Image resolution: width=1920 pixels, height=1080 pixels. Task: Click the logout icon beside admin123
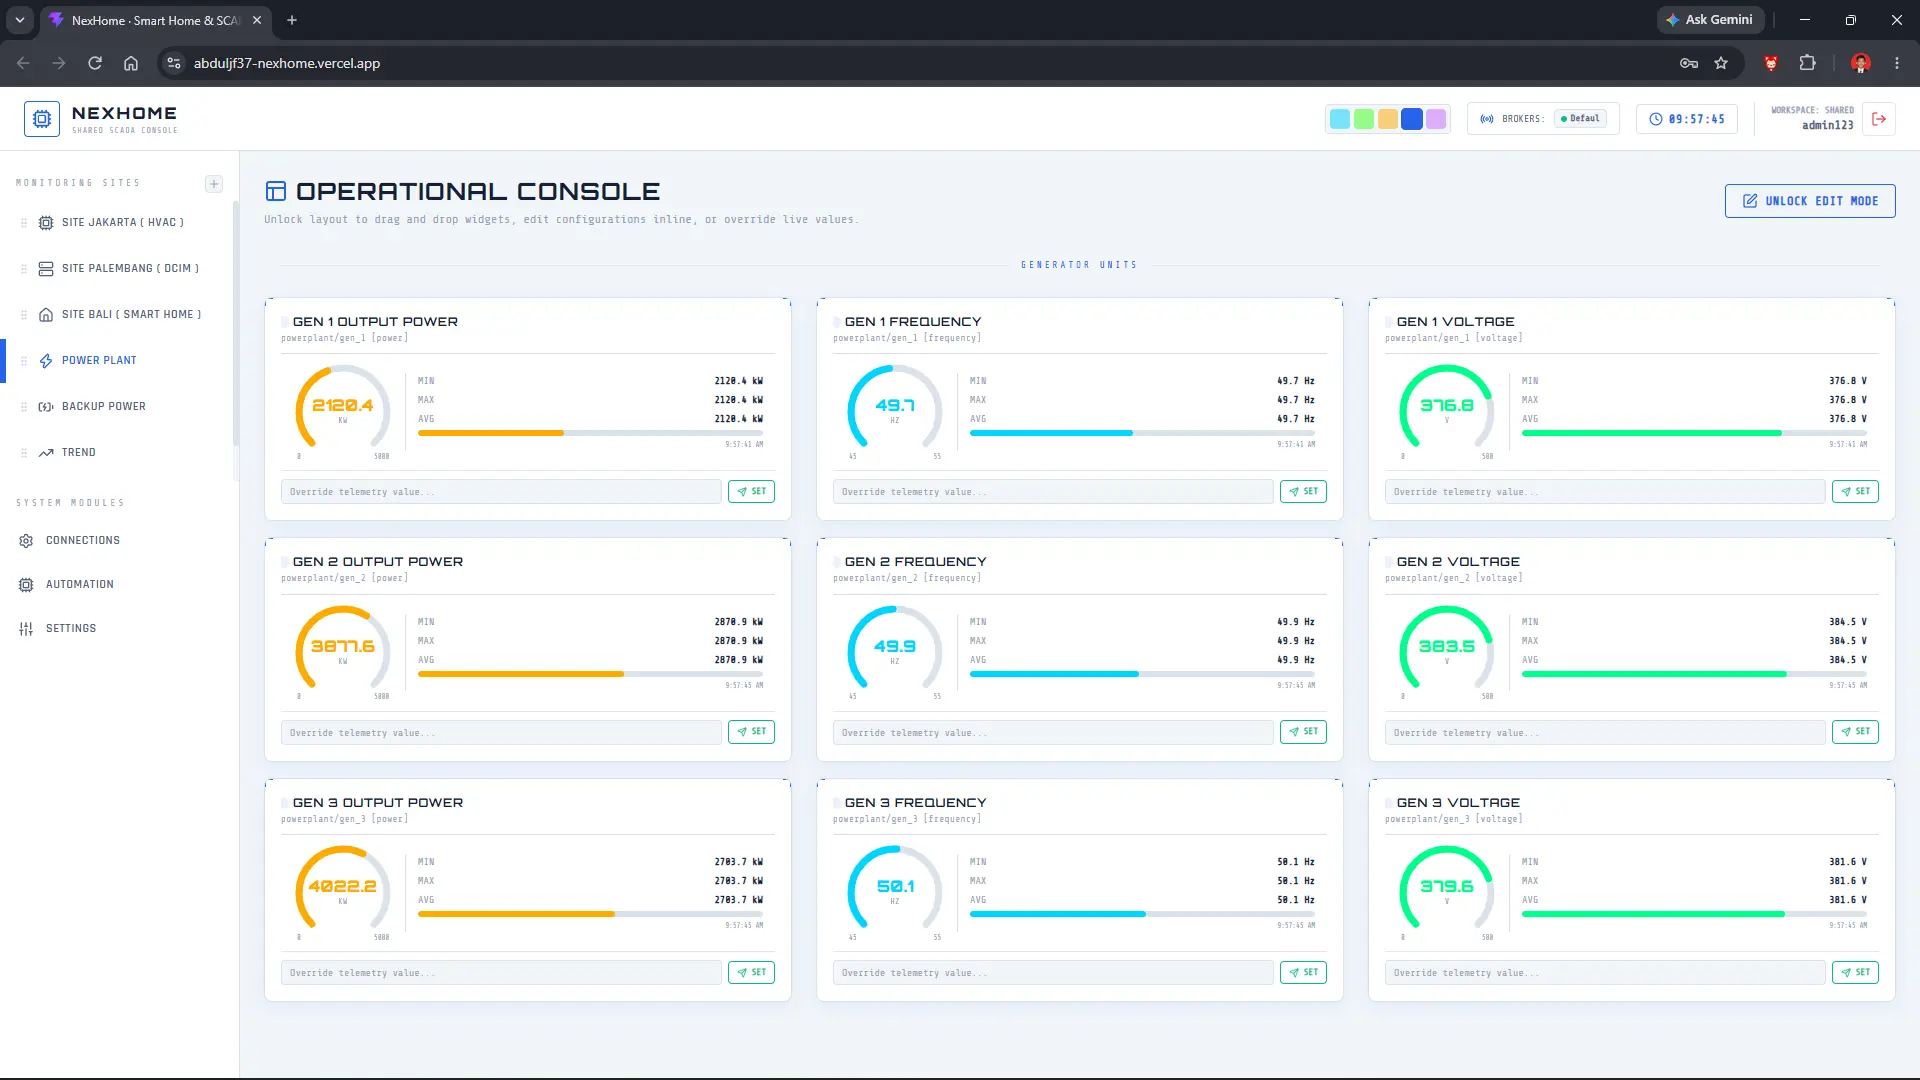pos(1879,119)
